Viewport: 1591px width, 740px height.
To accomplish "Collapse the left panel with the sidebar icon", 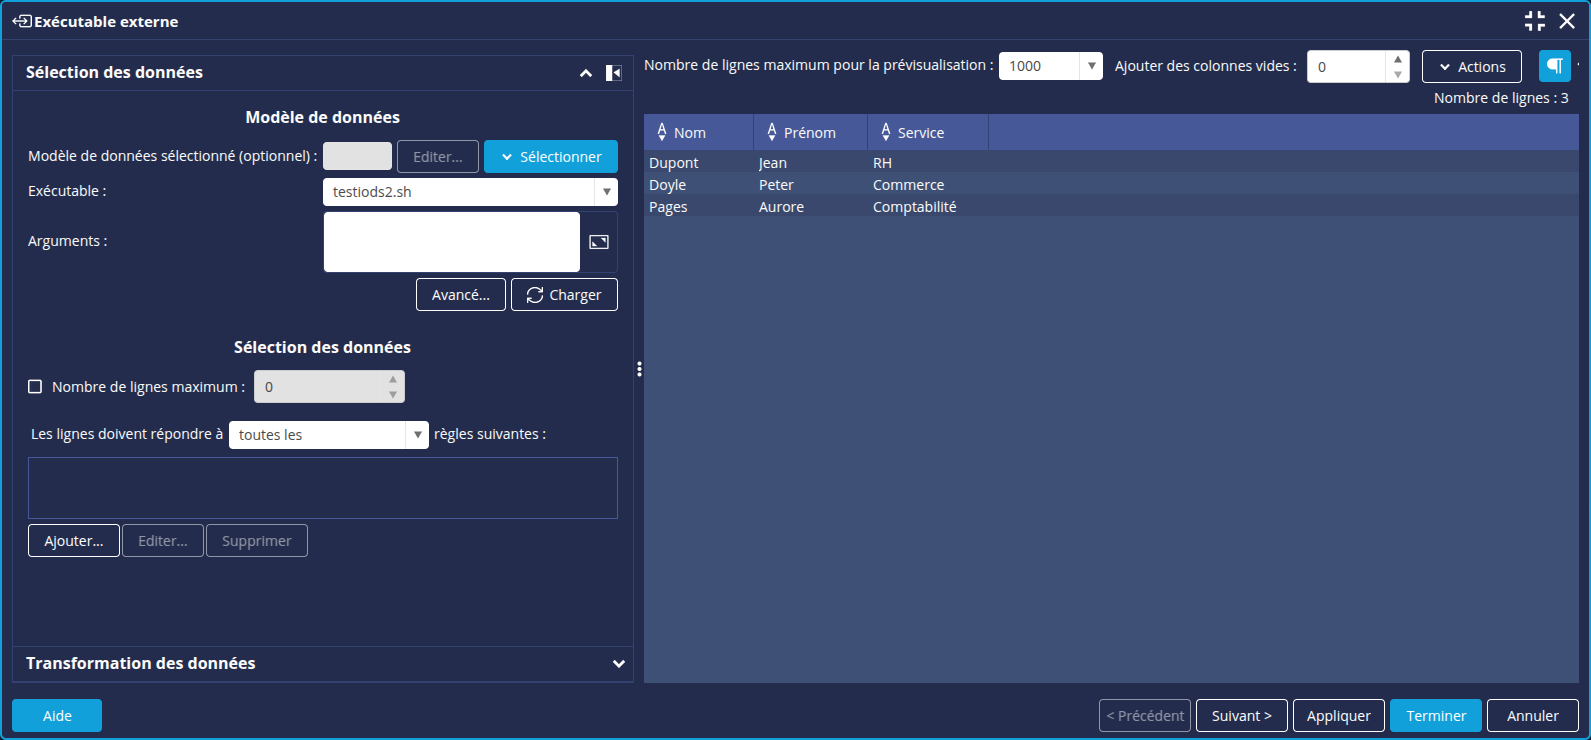I will 614,73.
